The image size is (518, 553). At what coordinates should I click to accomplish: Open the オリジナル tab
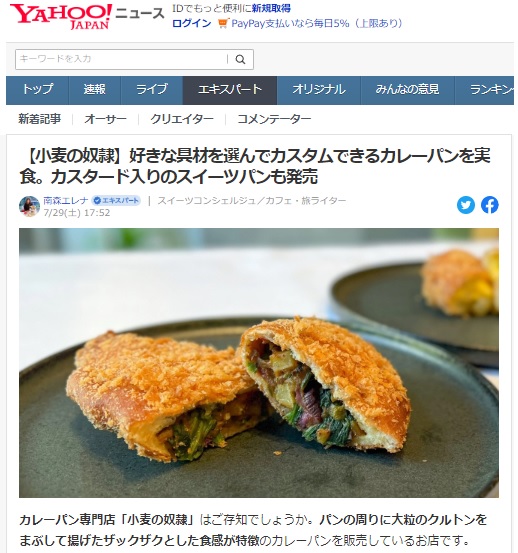[318, 90]
